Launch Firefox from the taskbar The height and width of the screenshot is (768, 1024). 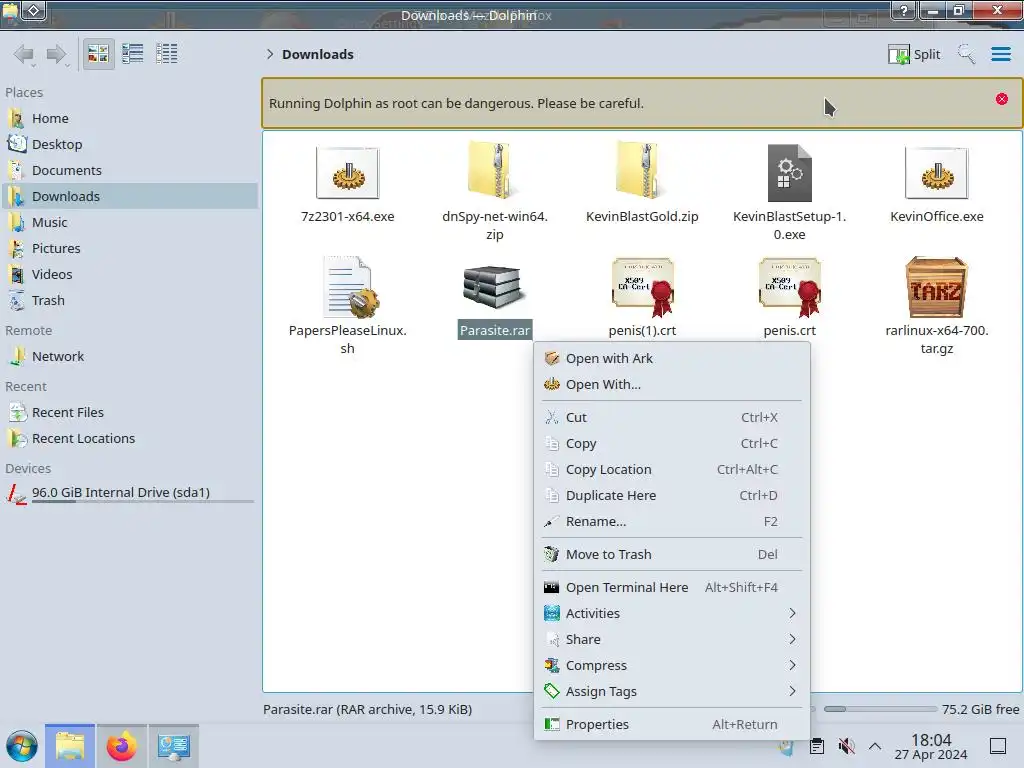coord(121,746)
